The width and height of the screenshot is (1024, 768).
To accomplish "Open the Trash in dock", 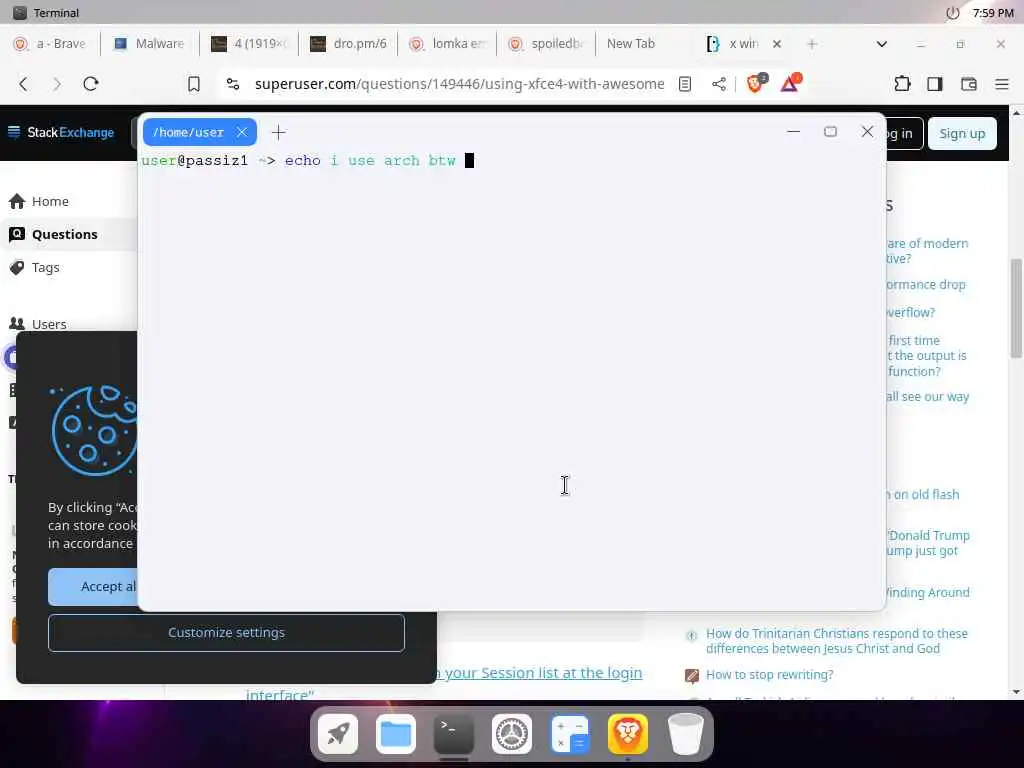I will [x=686, y=734].
